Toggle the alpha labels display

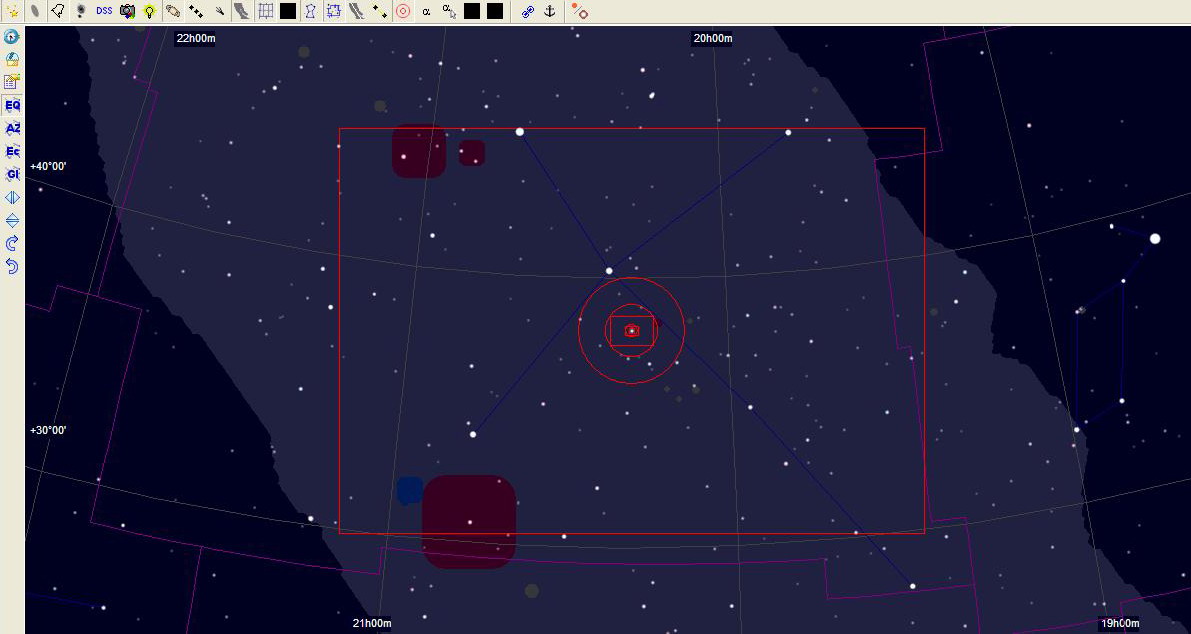click(426, 11)
